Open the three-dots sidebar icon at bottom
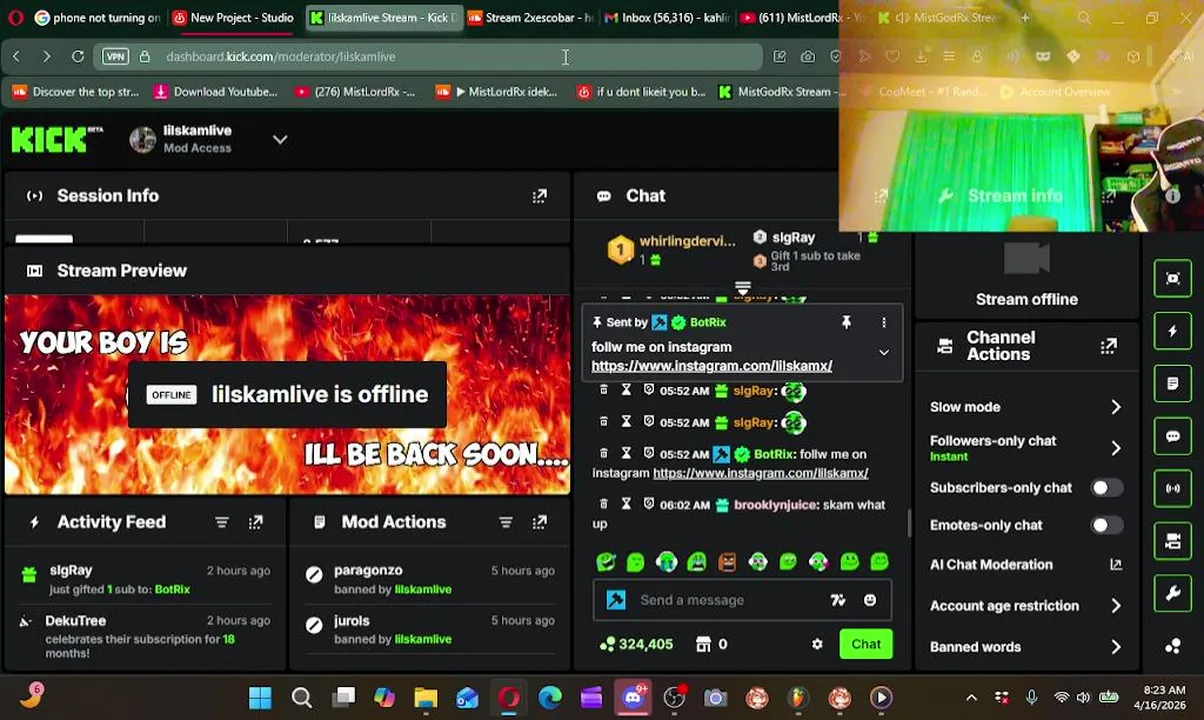Screen dimensions: 1204x720 coord(1173,646)
